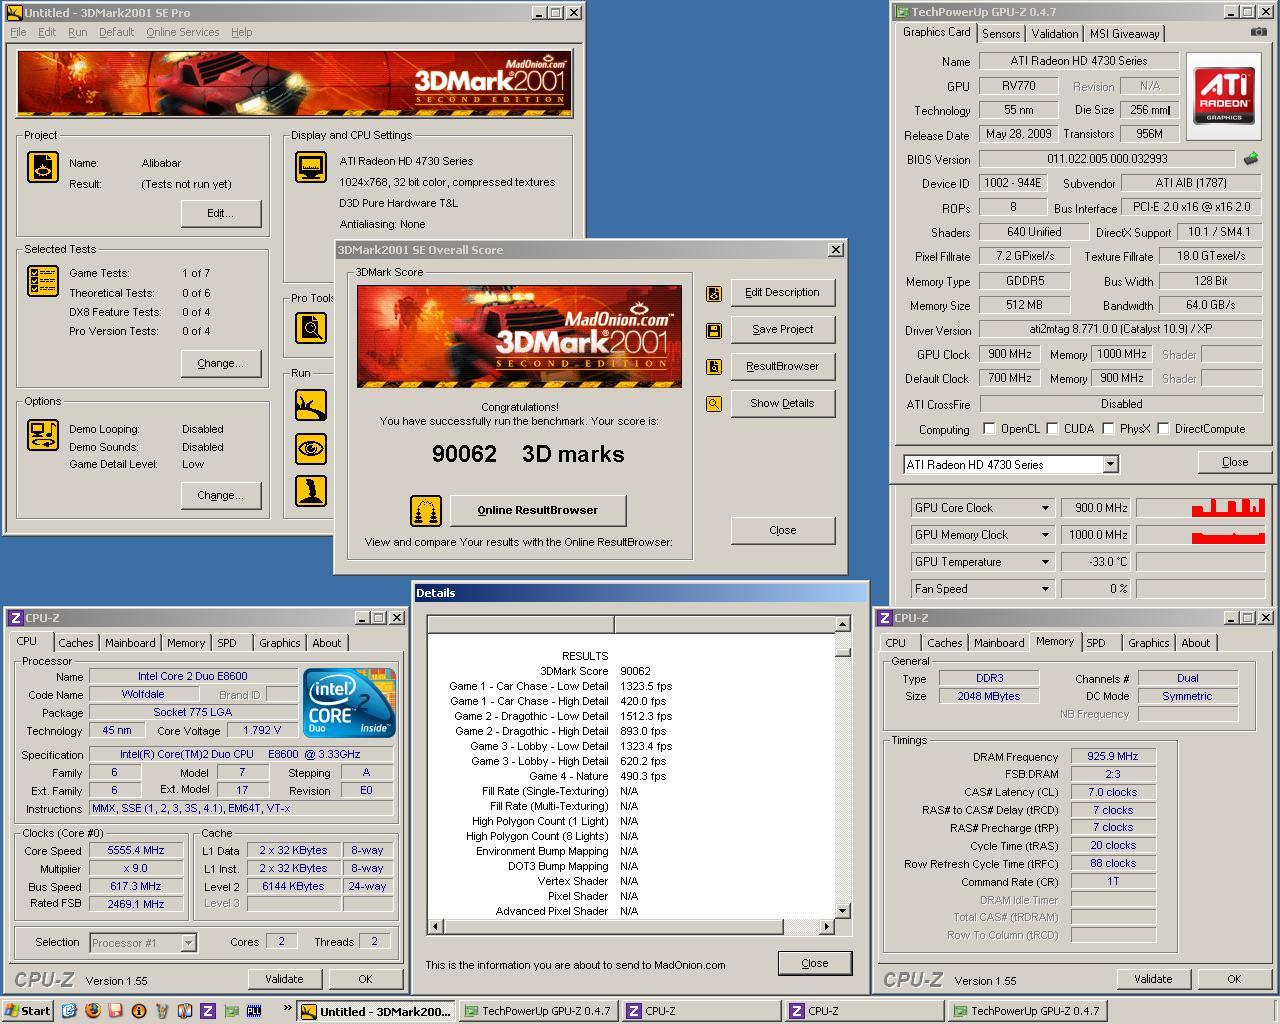The width and height of the screenshot is (1280, 1024).
Task: Click the Show Details magnifier icon
Action: 714,404
